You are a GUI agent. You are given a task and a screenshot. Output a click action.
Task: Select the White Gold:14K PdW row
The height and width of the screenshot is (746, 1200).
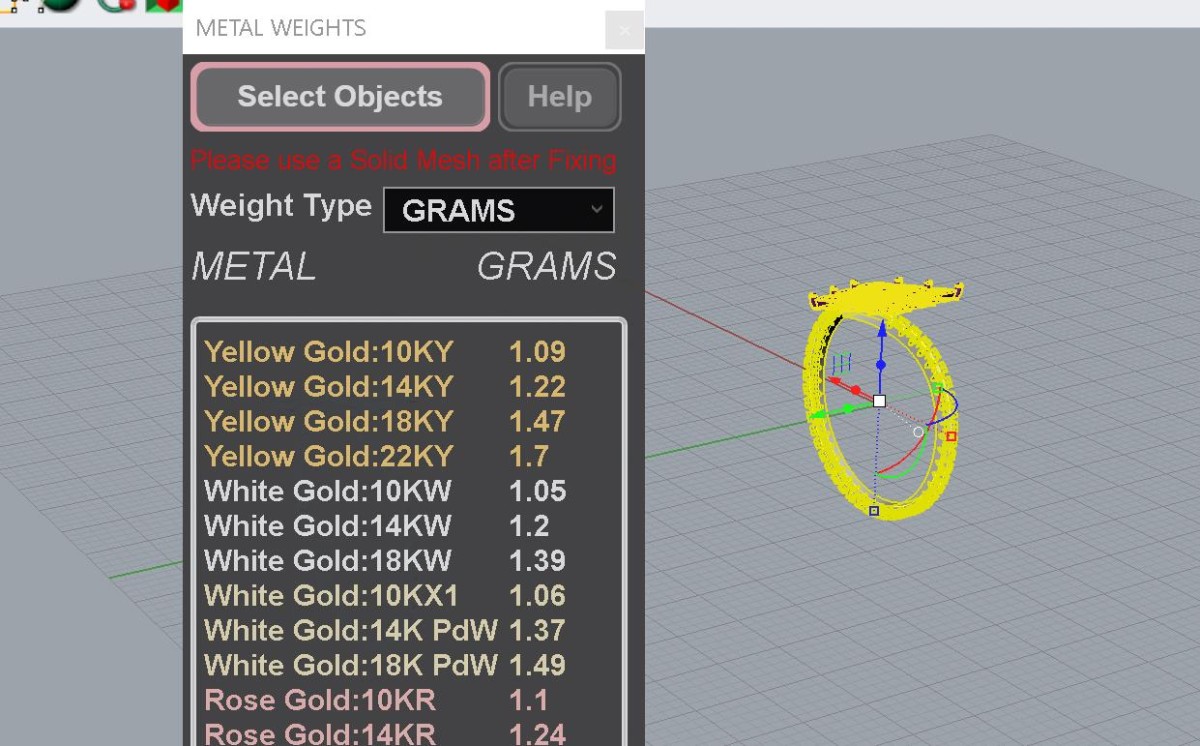tap(385, 630)
